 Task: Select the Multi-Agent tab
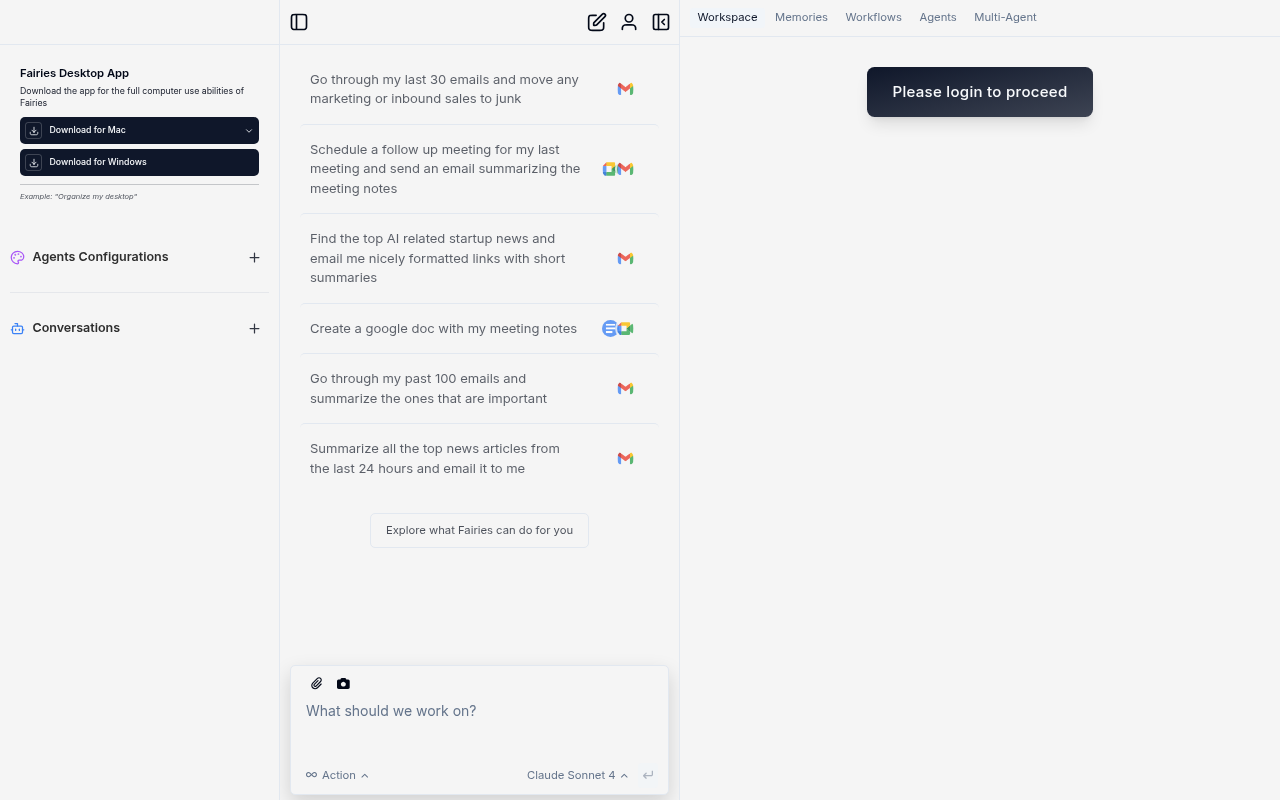pos(1005,17)
